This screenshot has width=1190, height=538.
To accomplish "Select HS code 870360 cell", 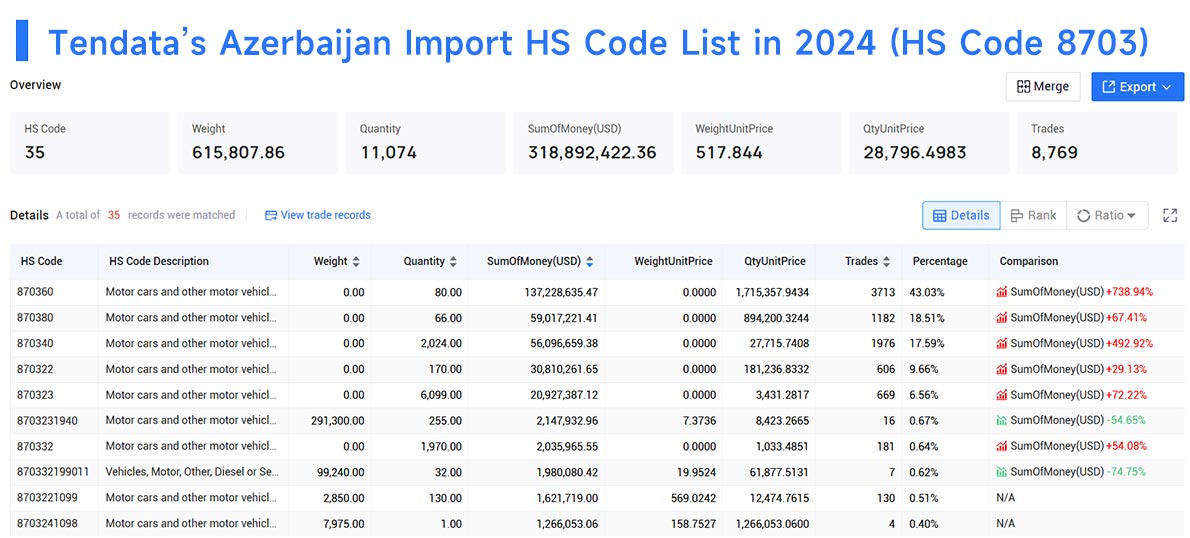I will 33,292.
